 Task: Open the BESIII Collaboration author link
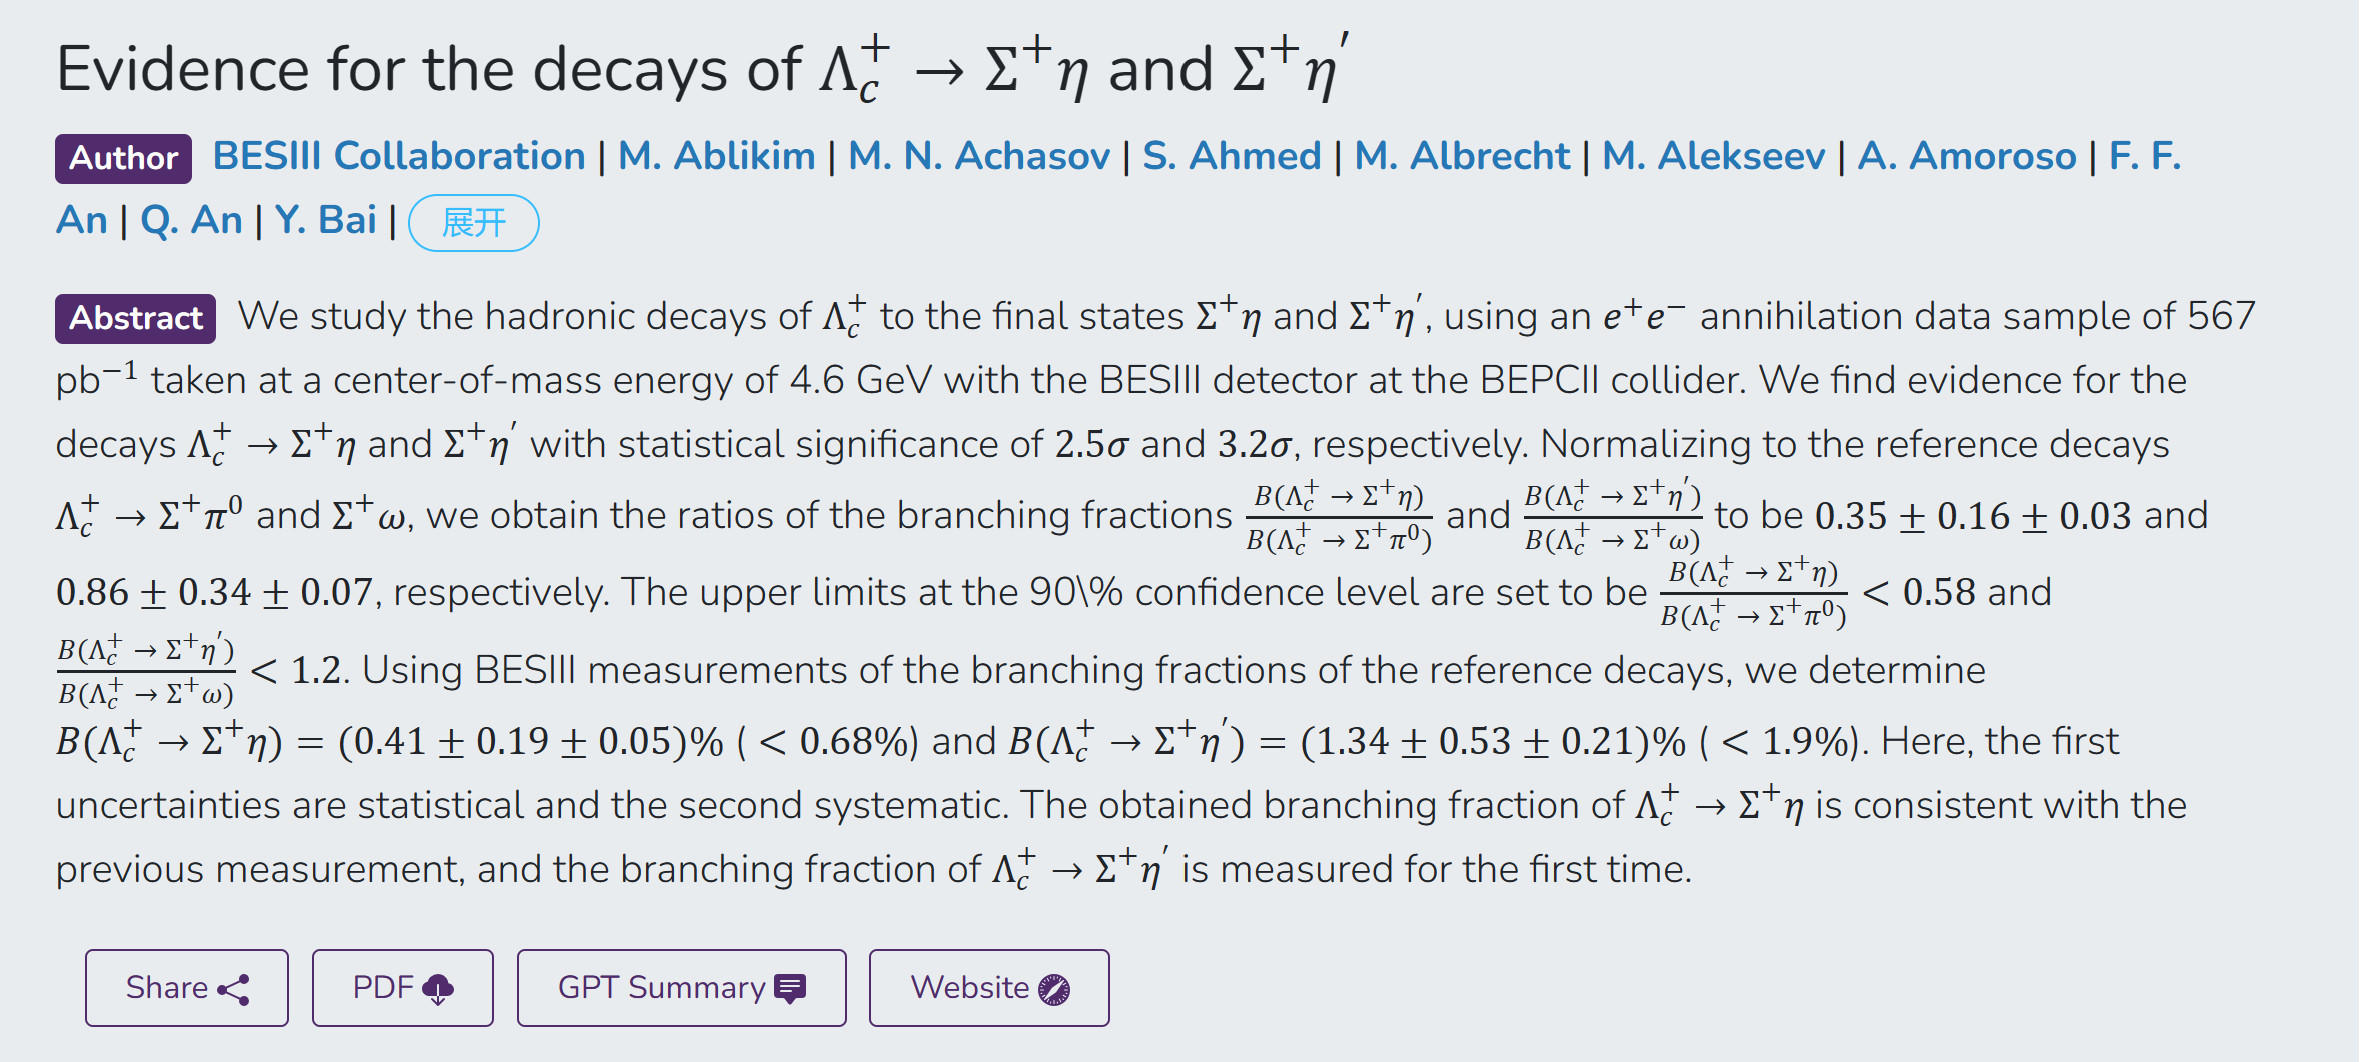coord(399,157)
